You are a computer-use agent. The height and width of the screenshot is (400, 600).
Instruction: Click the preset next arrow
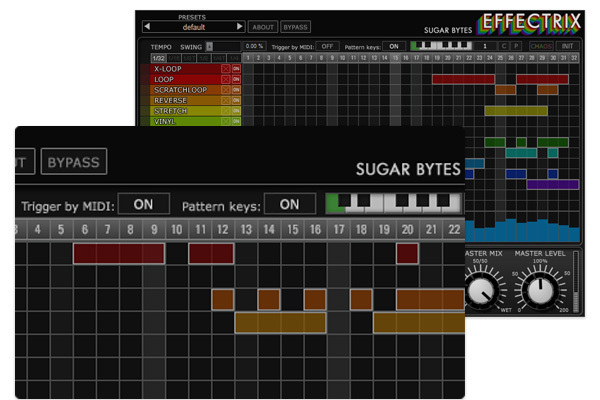239,26
